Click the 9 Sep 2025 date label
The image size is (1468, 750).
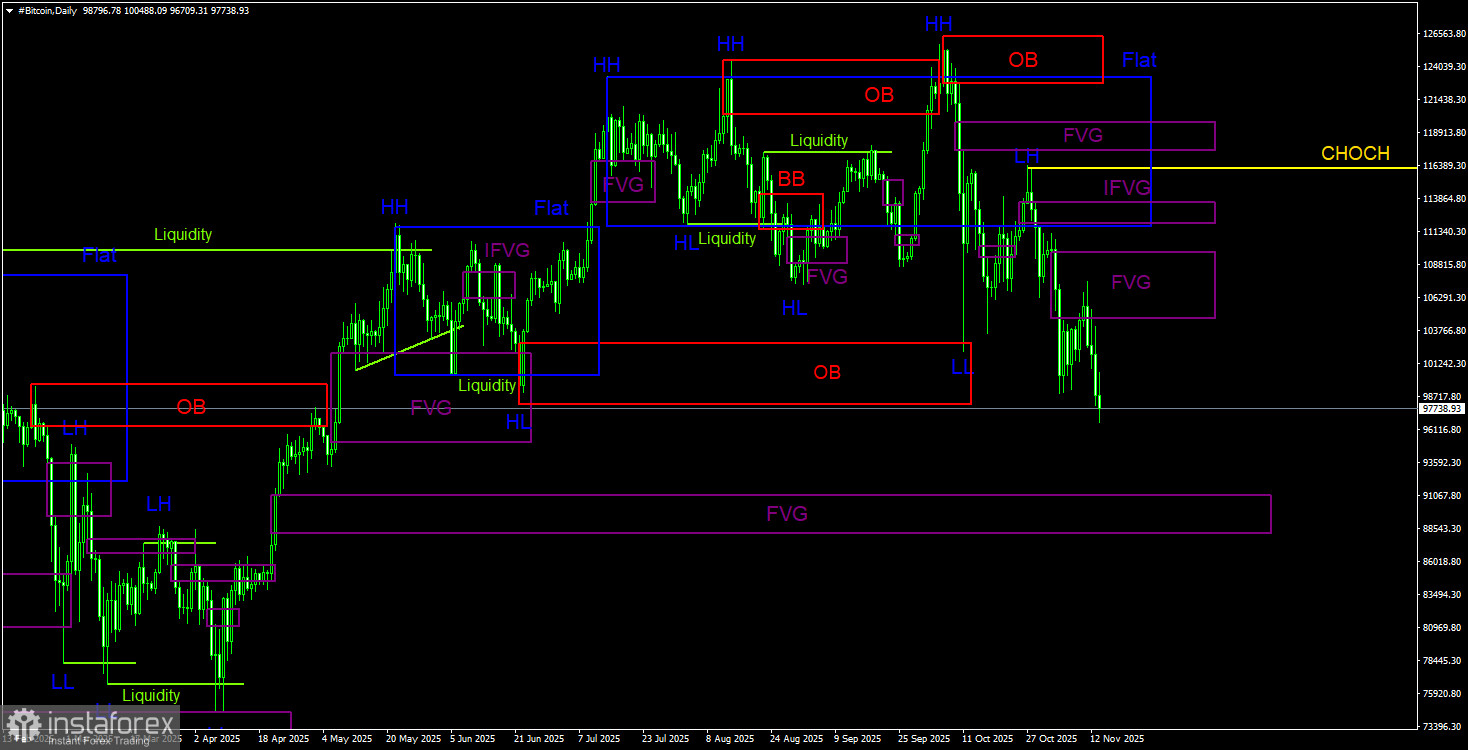(x=858, y=740)
